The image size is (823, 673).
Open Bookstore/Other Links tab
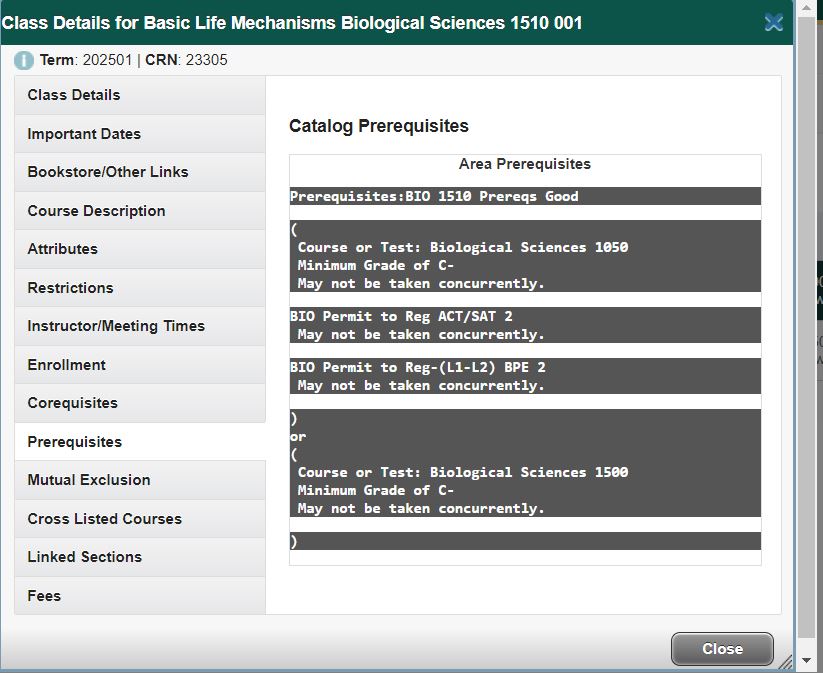coord(140,172)
